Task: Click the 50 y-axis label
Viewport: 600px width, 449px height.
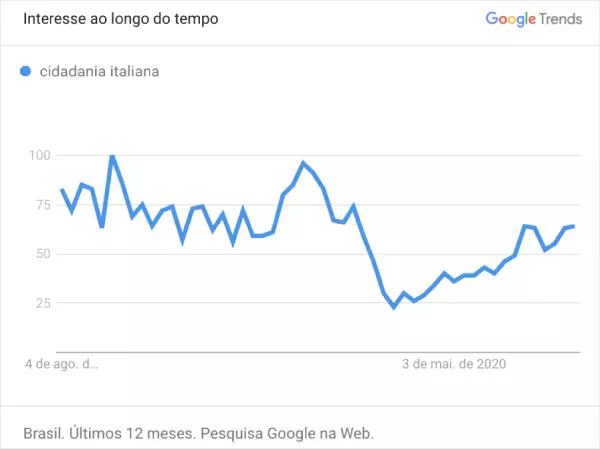Action: point(43,254)
